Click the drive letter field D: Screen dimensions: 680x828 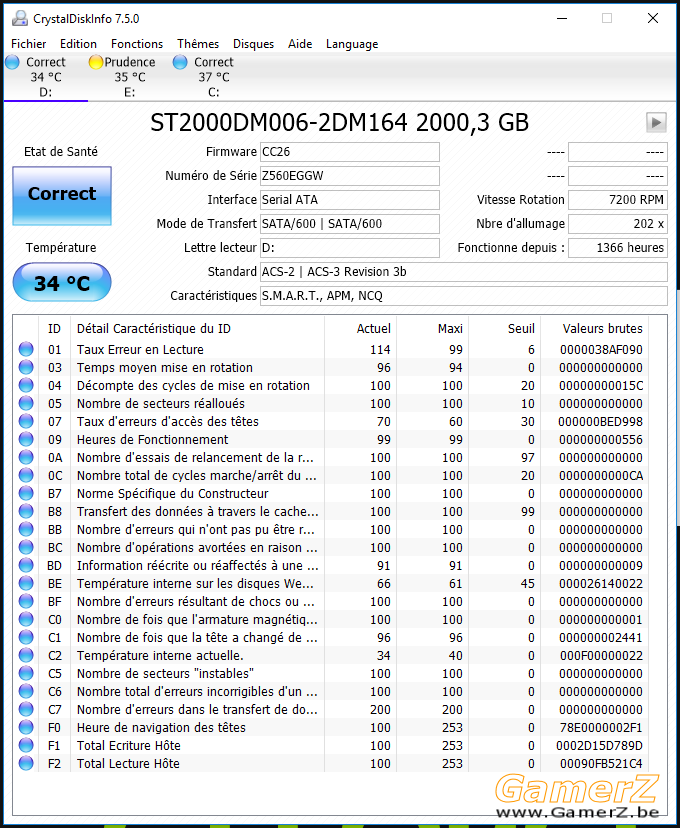point(350,248)
